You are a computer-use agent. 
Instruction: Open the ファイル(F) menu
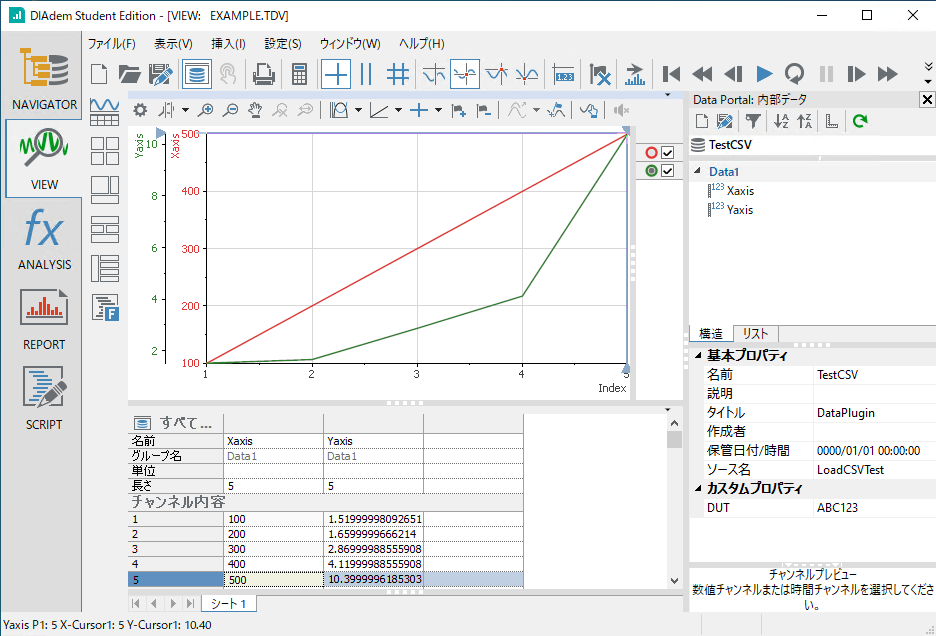click(112, 44)
